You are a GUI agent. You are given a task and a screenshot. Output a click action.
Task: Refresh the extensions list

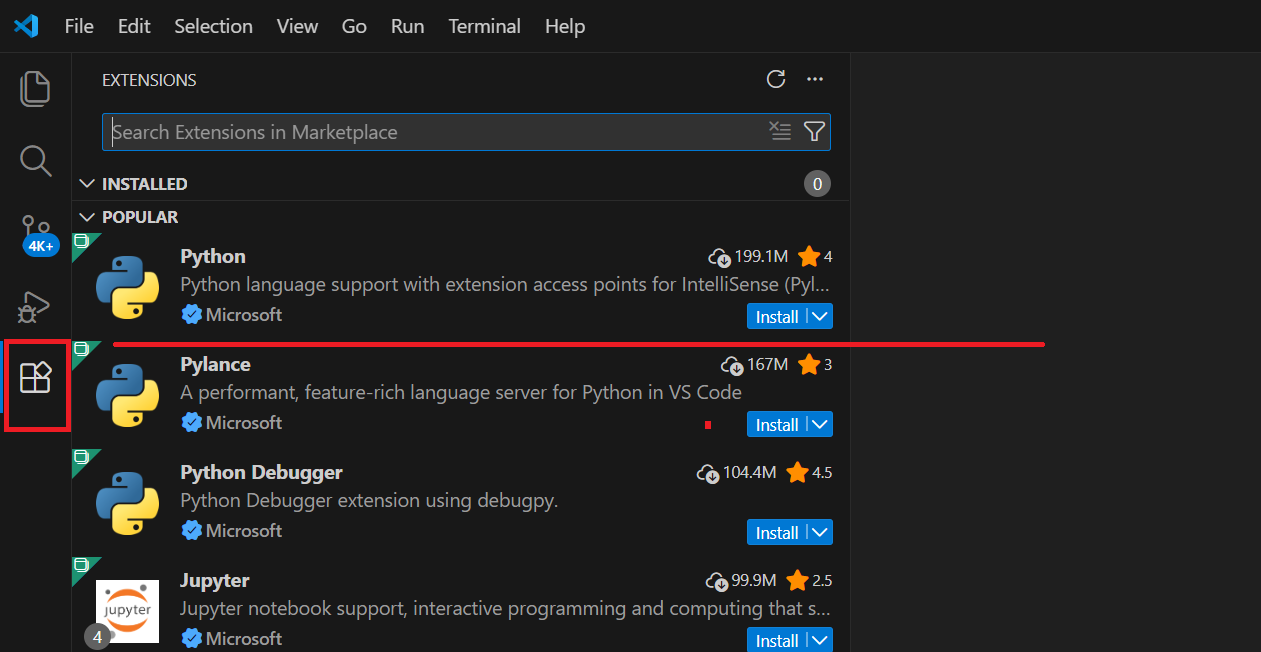click(776, 80)
